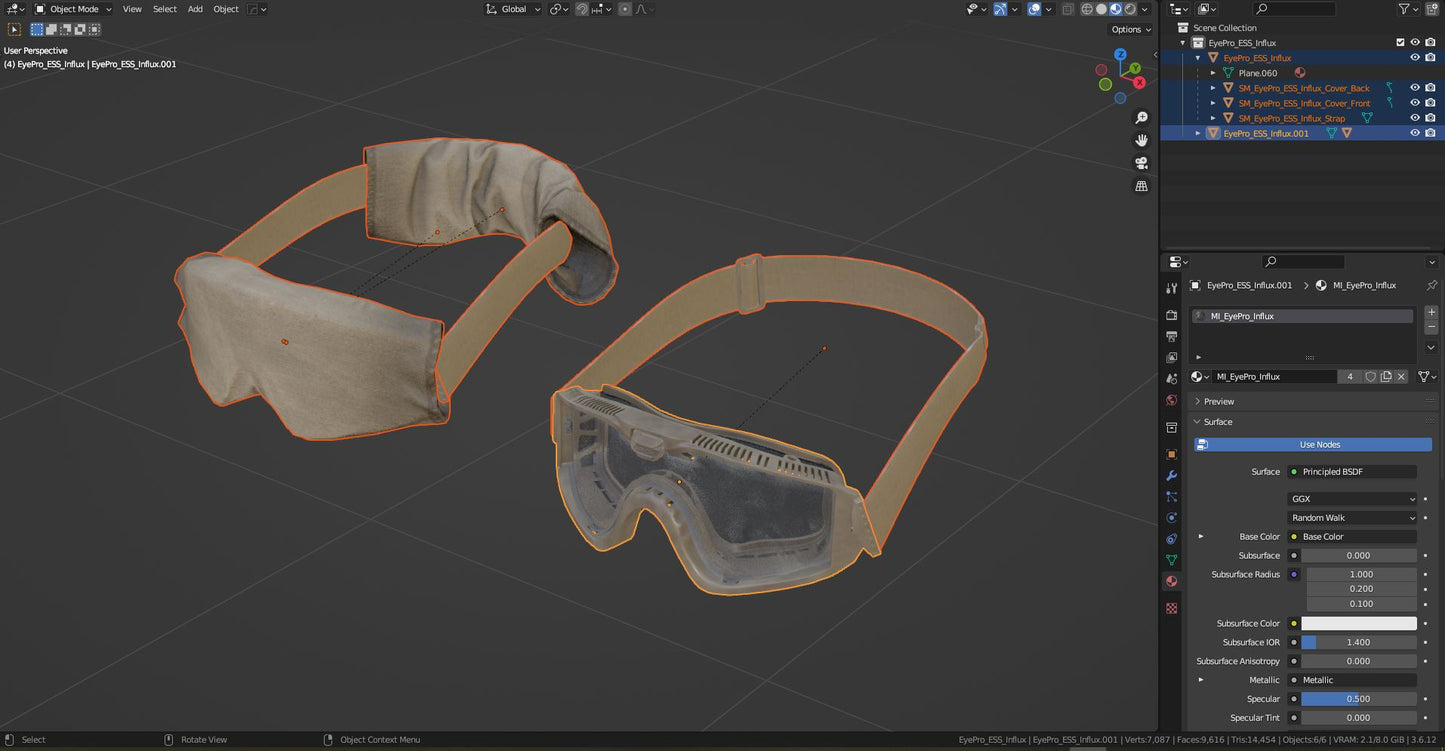1445x751 pixels.
Task: Change Random Walk subsurface method dropdown
Action: point(1352,517)
